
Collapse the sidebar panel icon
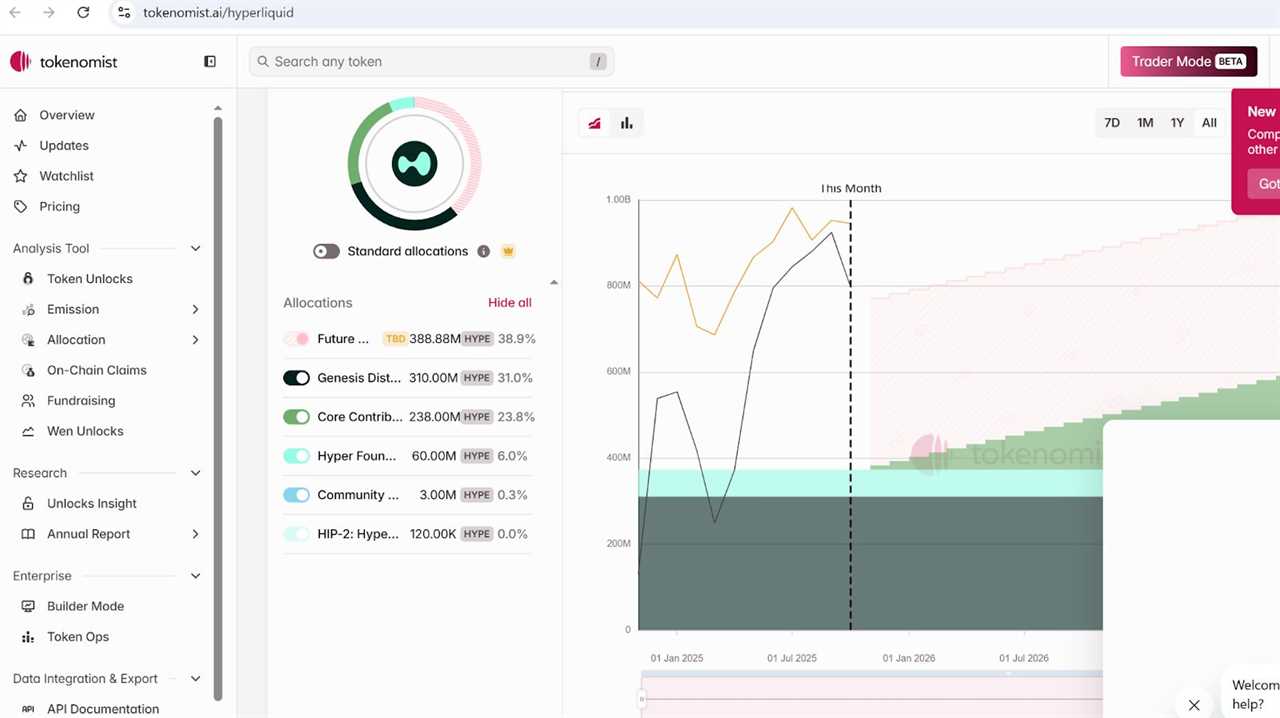pos(210,62)
